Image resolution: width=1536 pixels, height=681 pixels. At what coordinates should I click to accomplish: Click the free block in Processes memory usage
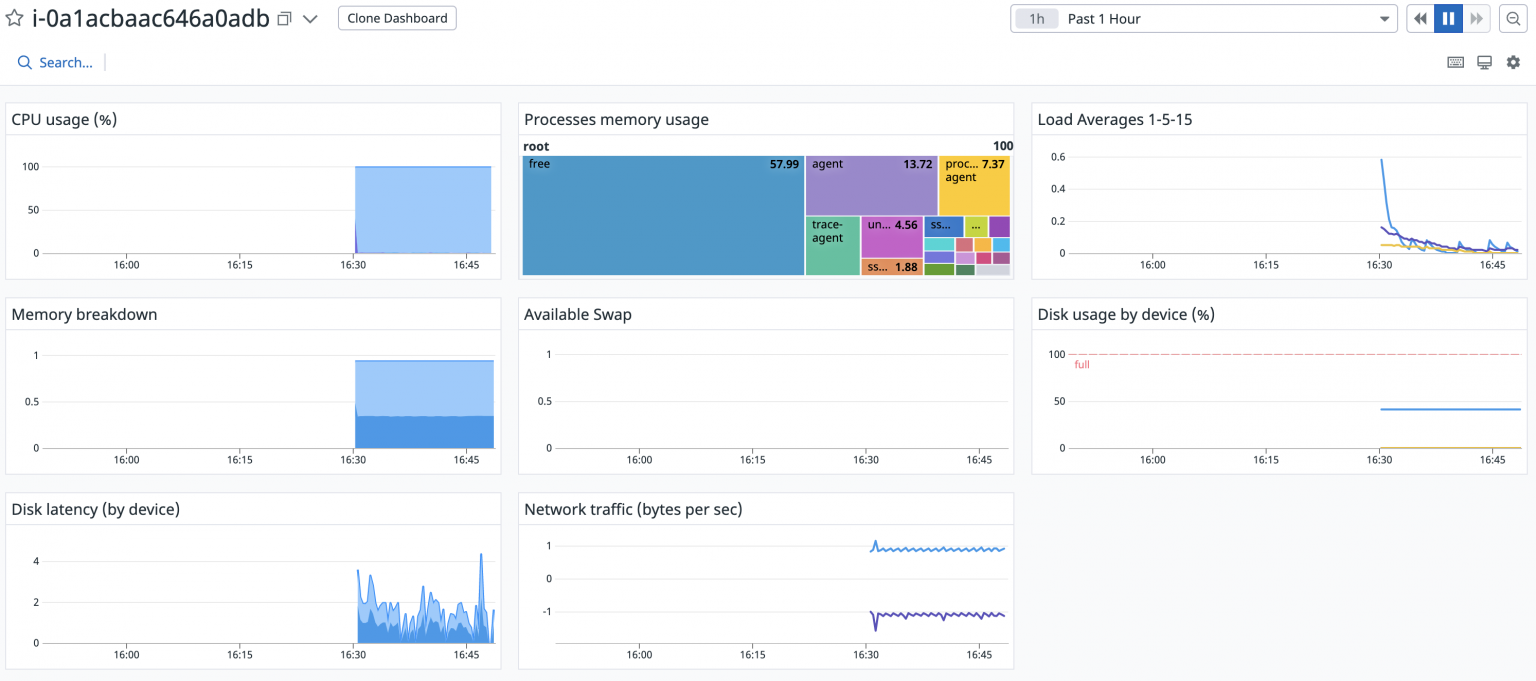pyautogui.click(x=660, y=213)
